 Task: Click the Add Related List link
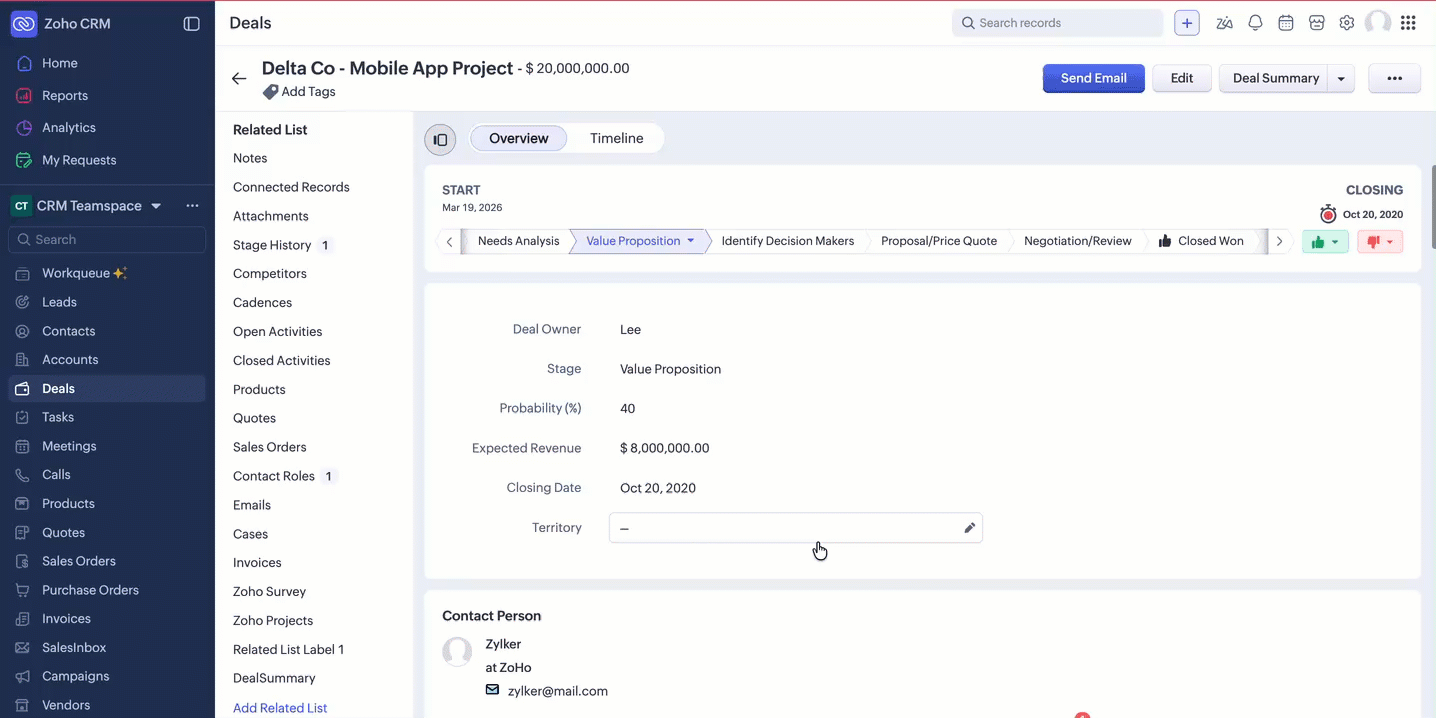click(x=280, y=708)
